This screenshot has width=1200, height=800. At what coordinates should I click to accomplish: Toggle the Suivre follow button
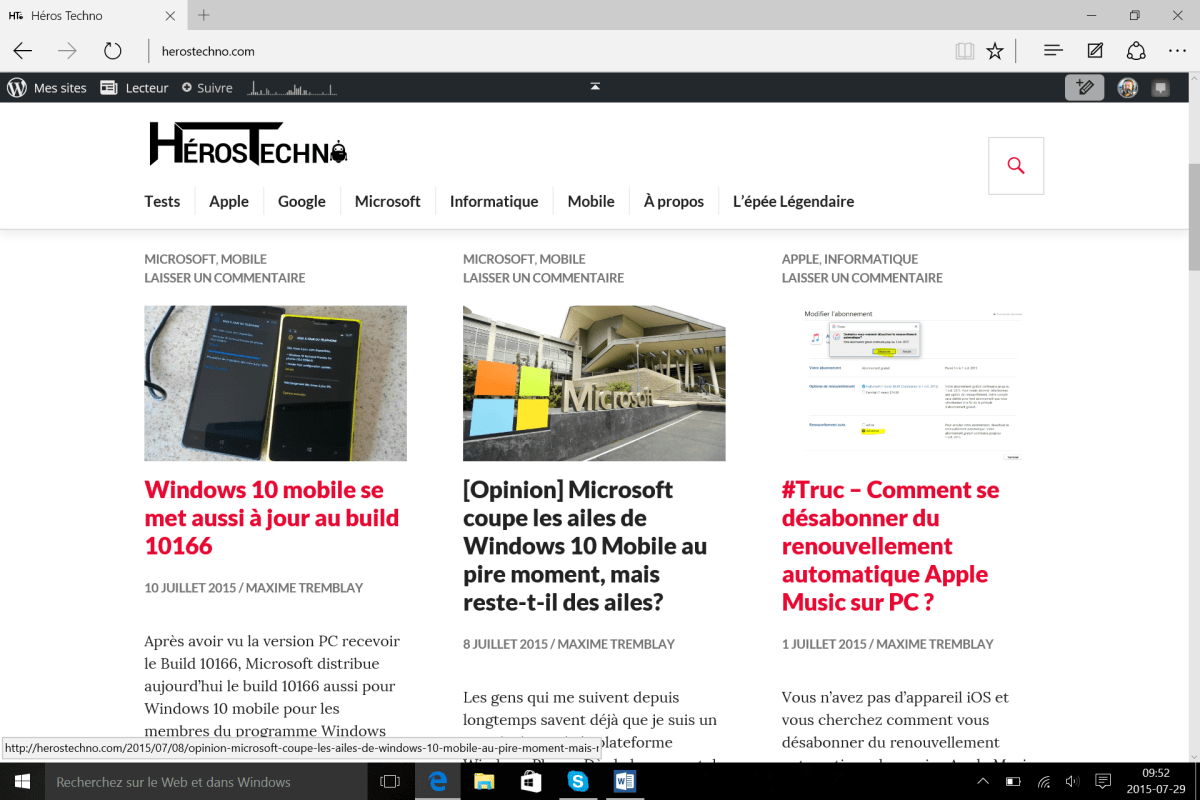click(207, 88)
